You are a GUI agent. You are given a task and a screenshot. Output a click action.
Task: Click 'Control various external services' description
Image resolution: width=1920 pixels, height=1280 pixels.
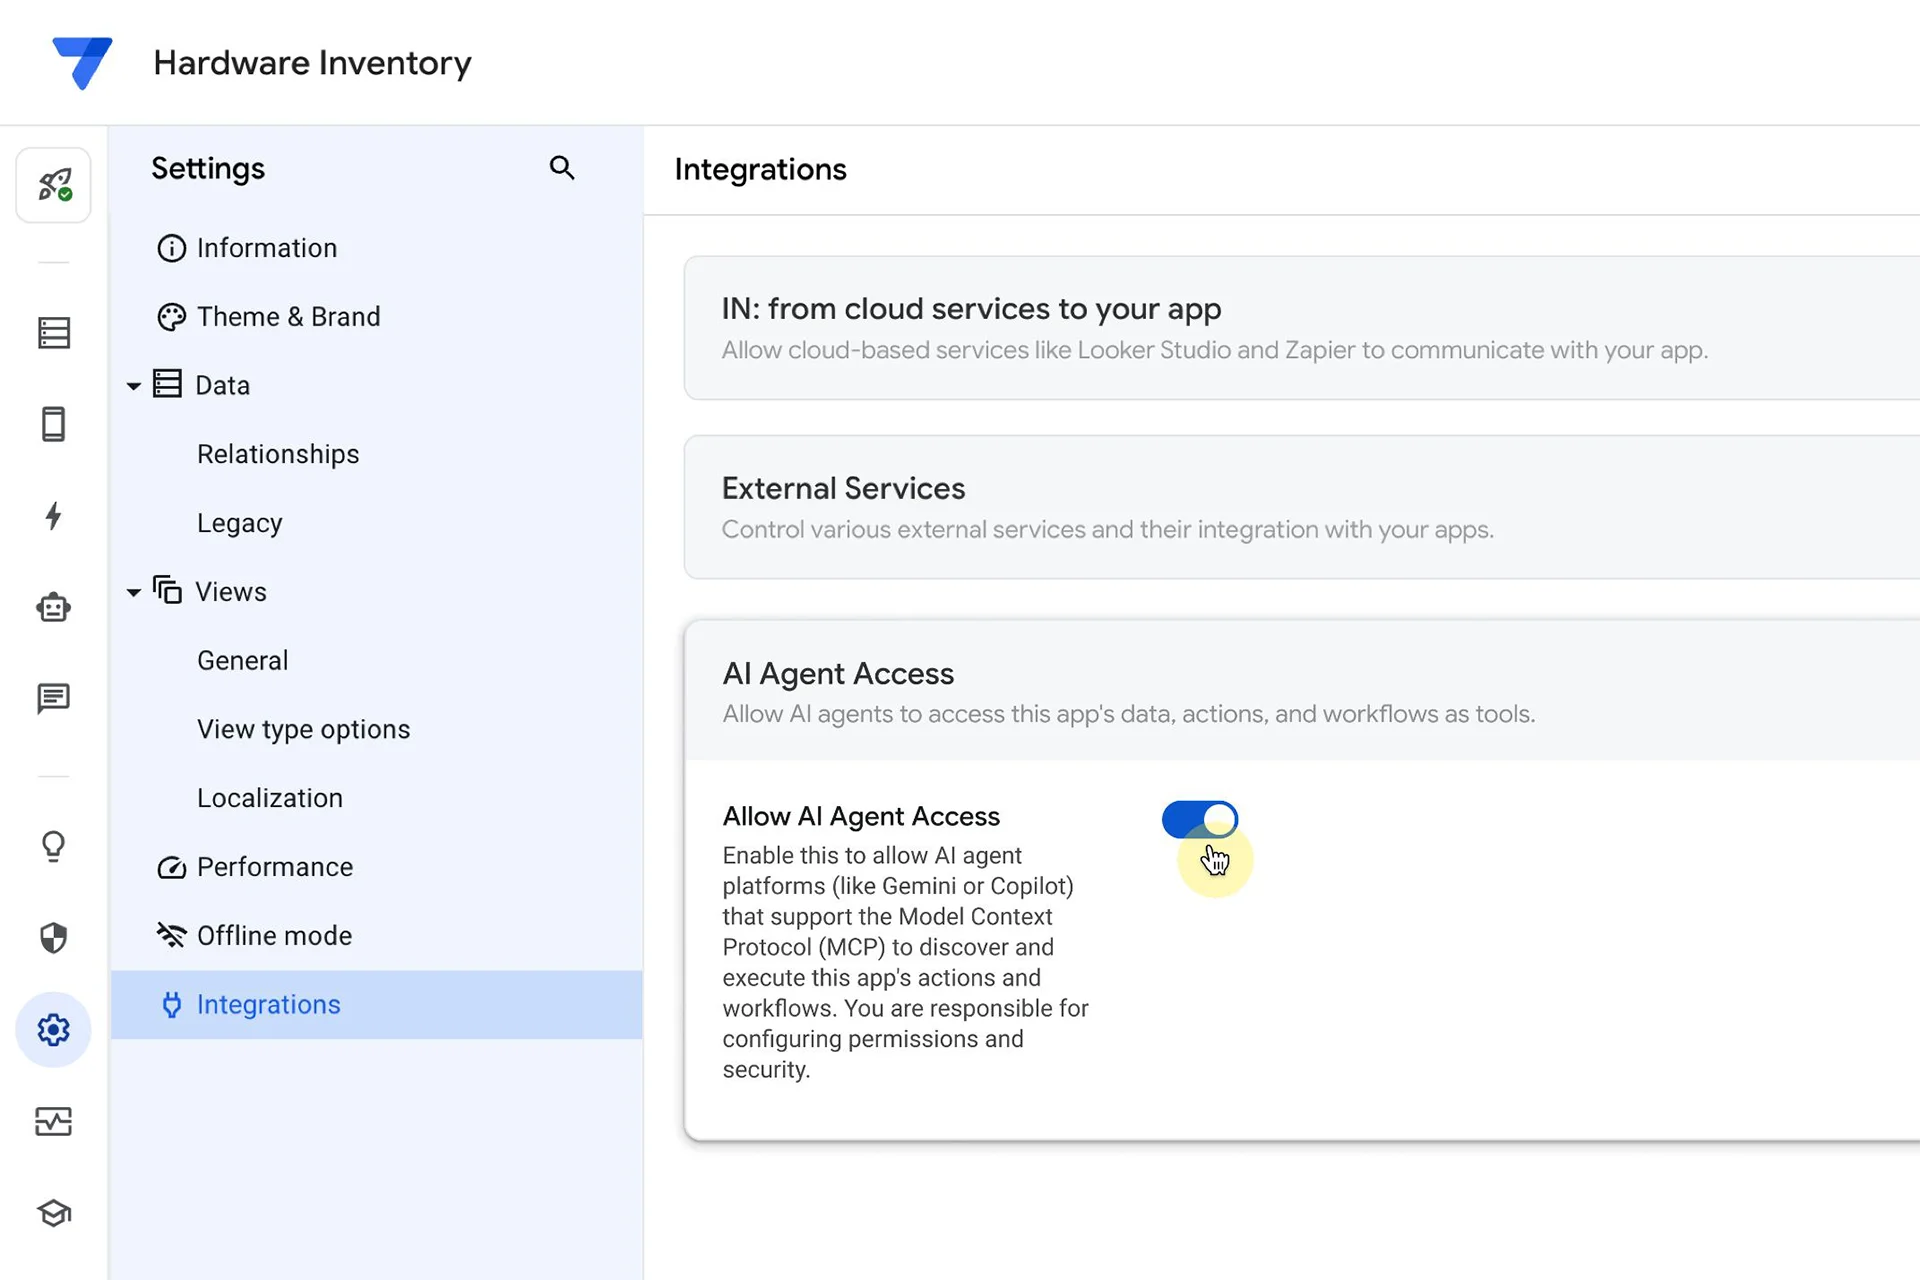point(1107,529)
